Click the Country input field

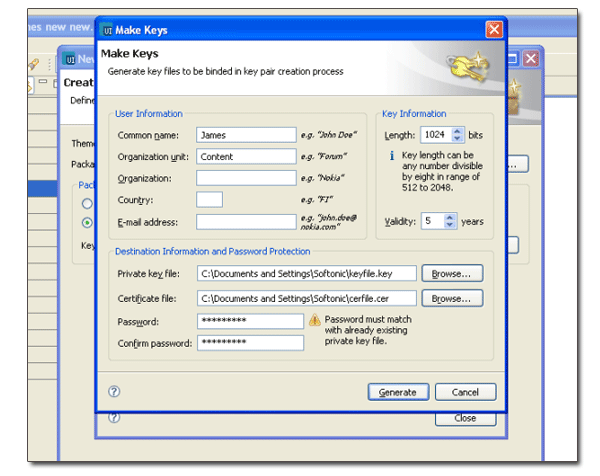209,199
